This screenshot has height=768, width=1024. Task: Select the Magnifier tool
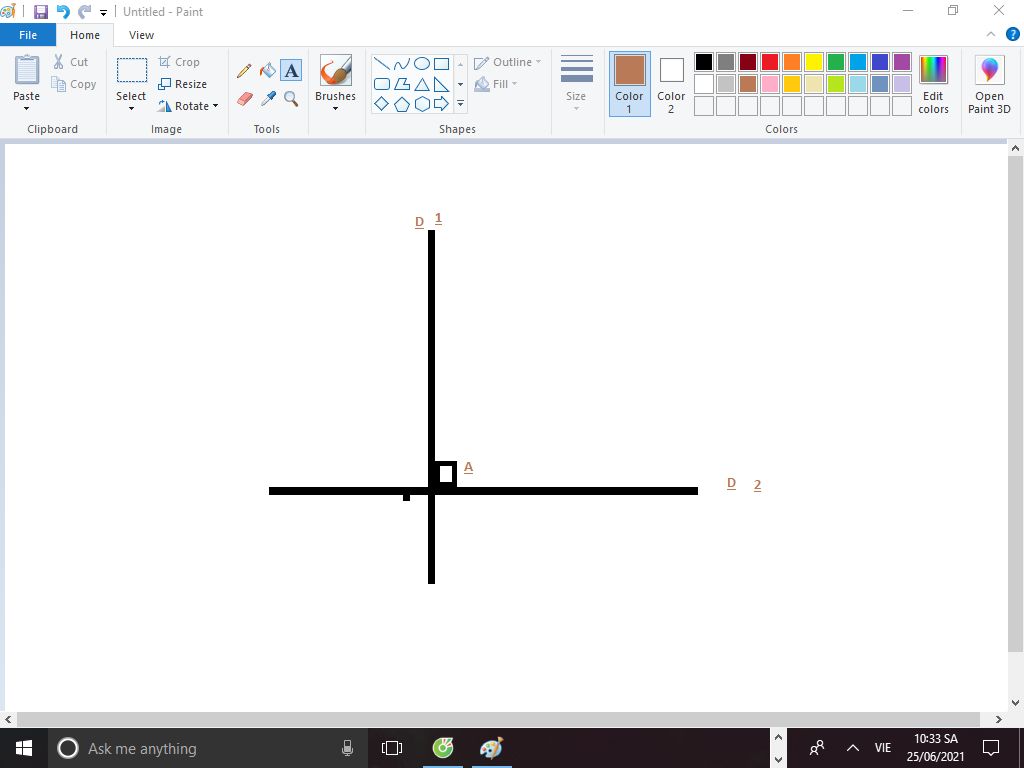291,99
